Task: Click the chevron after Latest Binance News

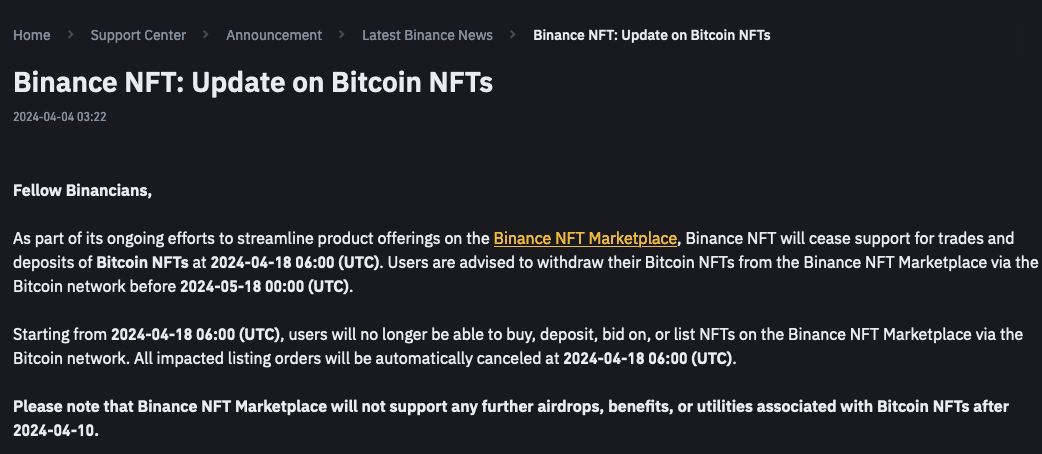Action: coord(513,35)
